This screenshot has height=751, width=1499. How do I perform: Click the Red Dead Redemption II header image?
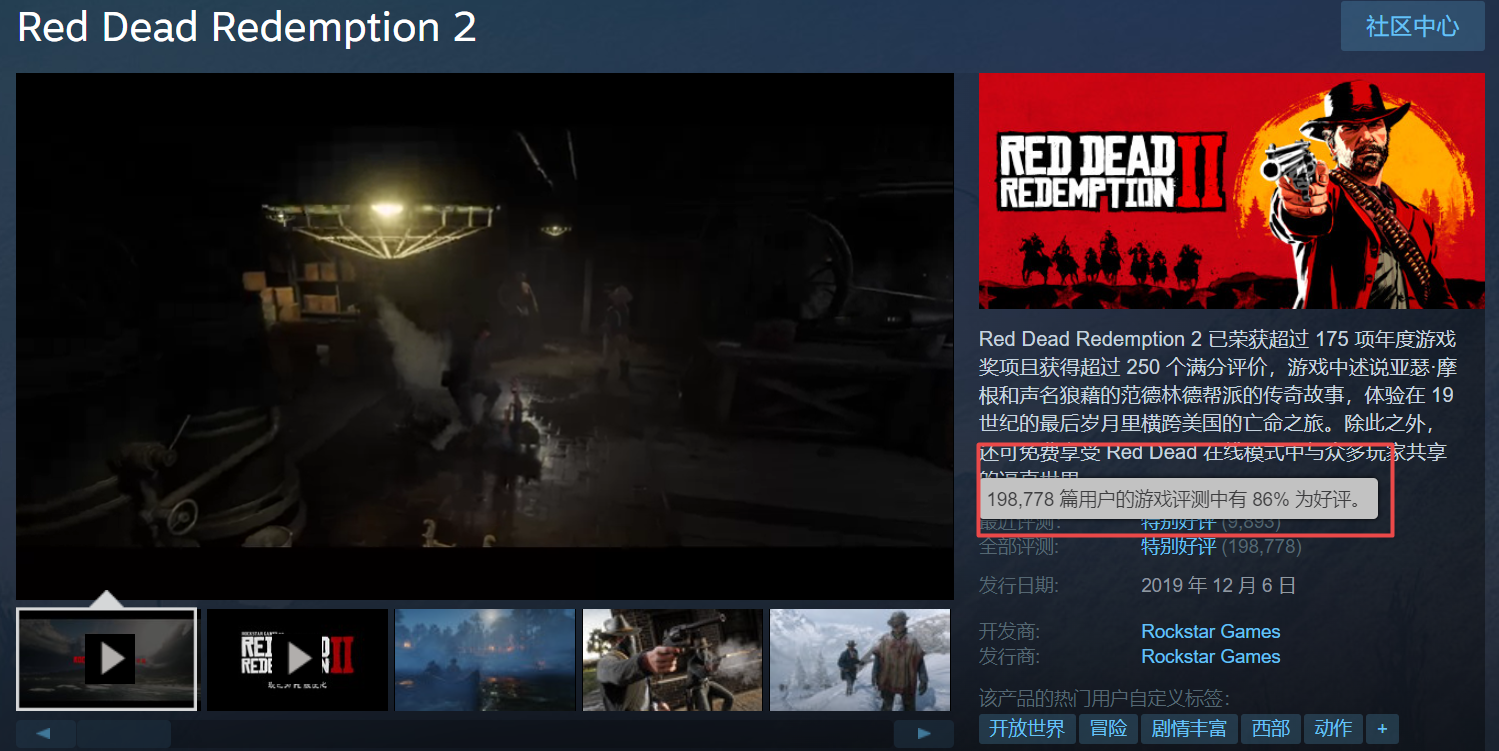pyautogui.click(x=1231, y=191)
